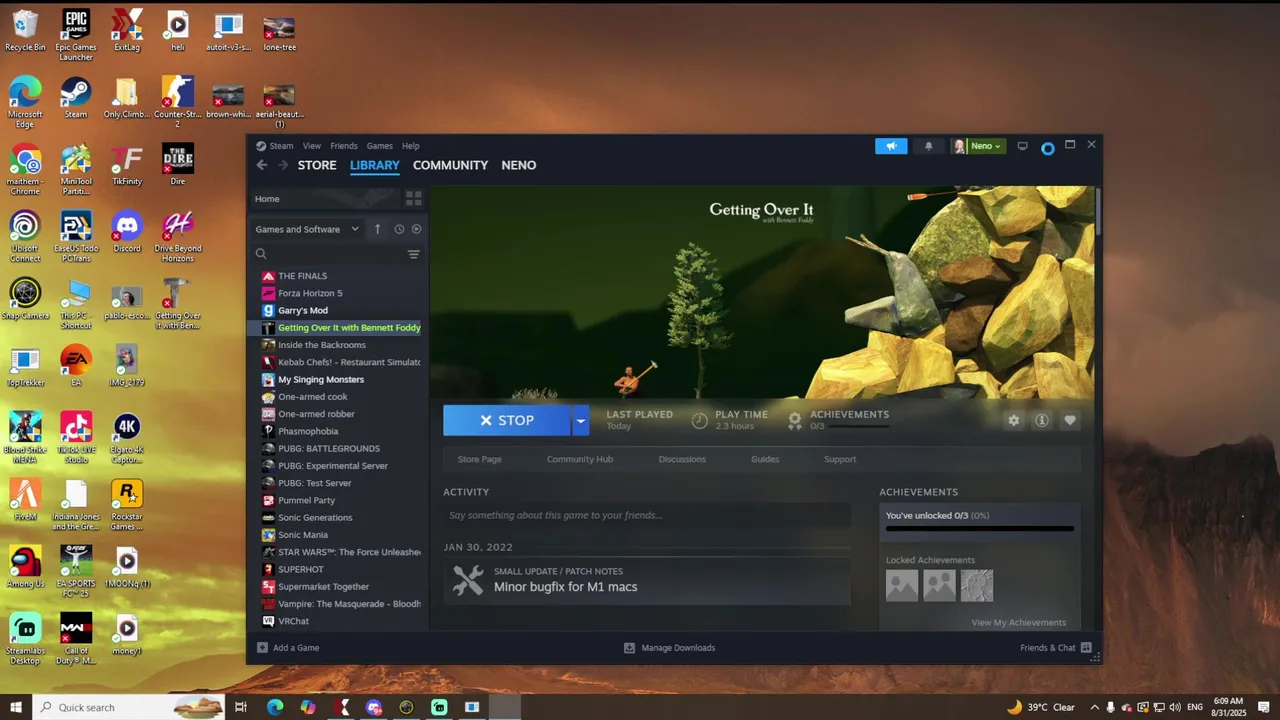Open advanced filter settings icon beside search
The image size is (1280, 720).
coord(413,254)
